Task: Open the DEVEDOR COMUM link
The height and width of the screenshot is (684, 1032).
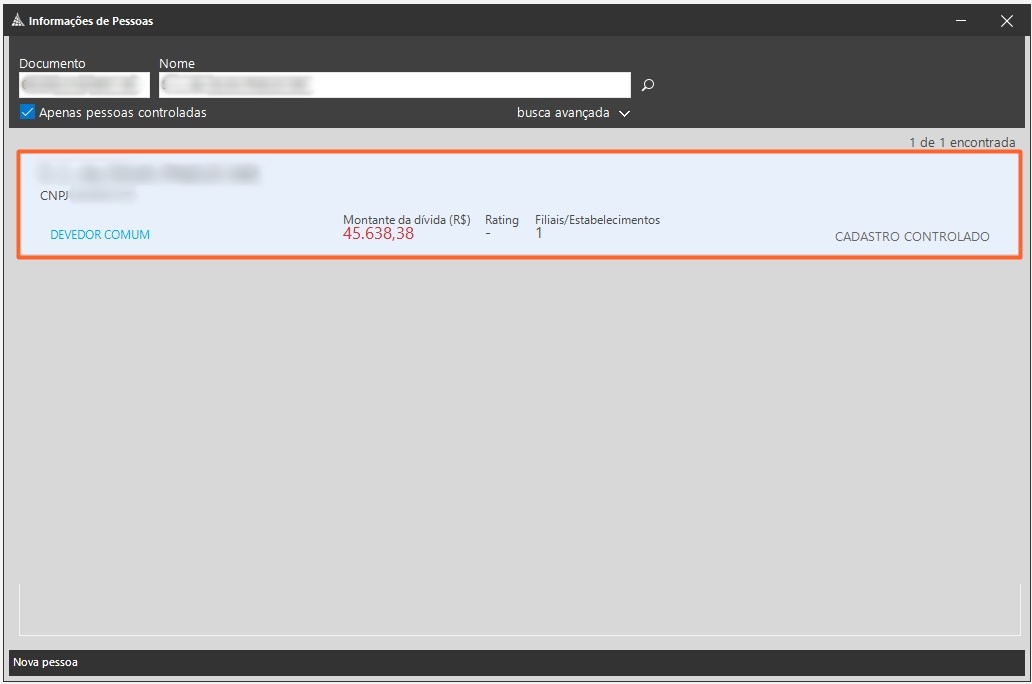Action: pos(100,235)
